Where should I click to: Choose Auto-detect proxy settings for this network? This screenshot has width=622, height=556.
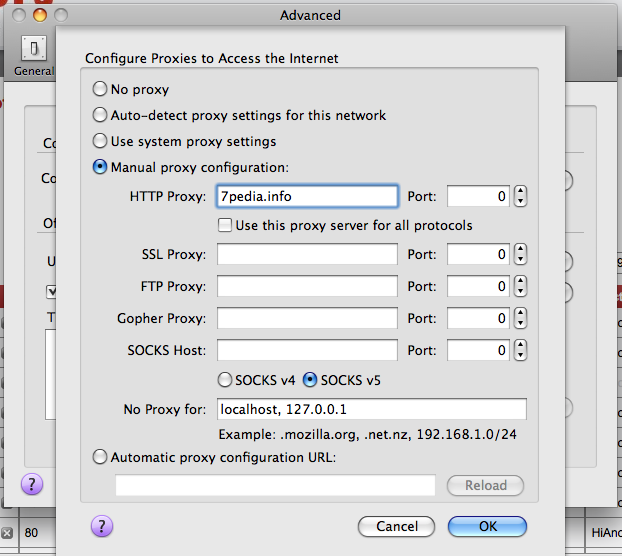(x=100, y=115)
